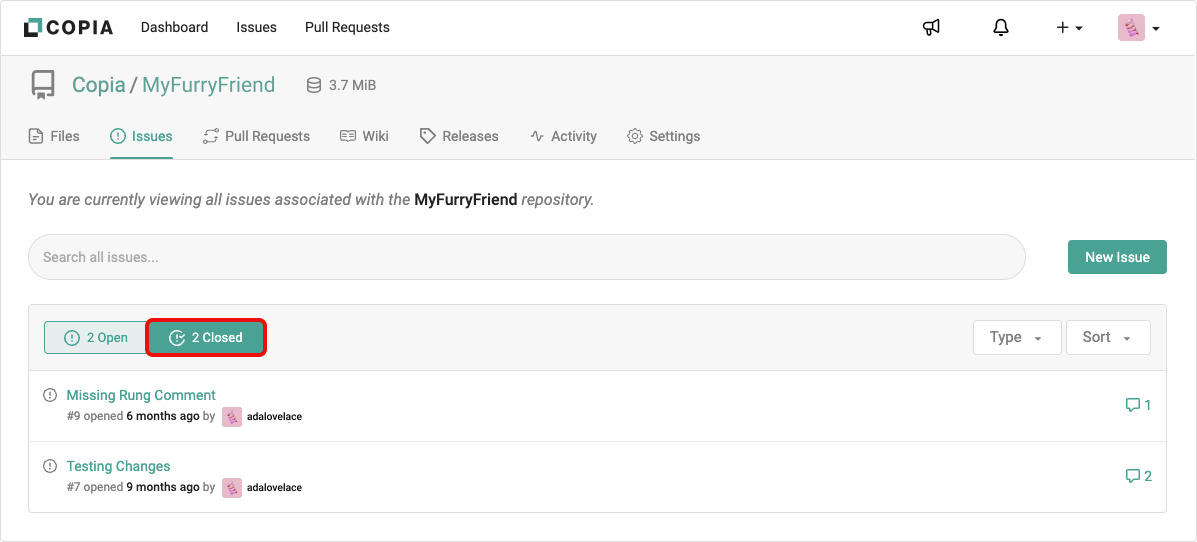The width and height of the screenshot is (1197, 542).
Task: Open comments on Testing Changes issue
Action: coord(1138,476)
